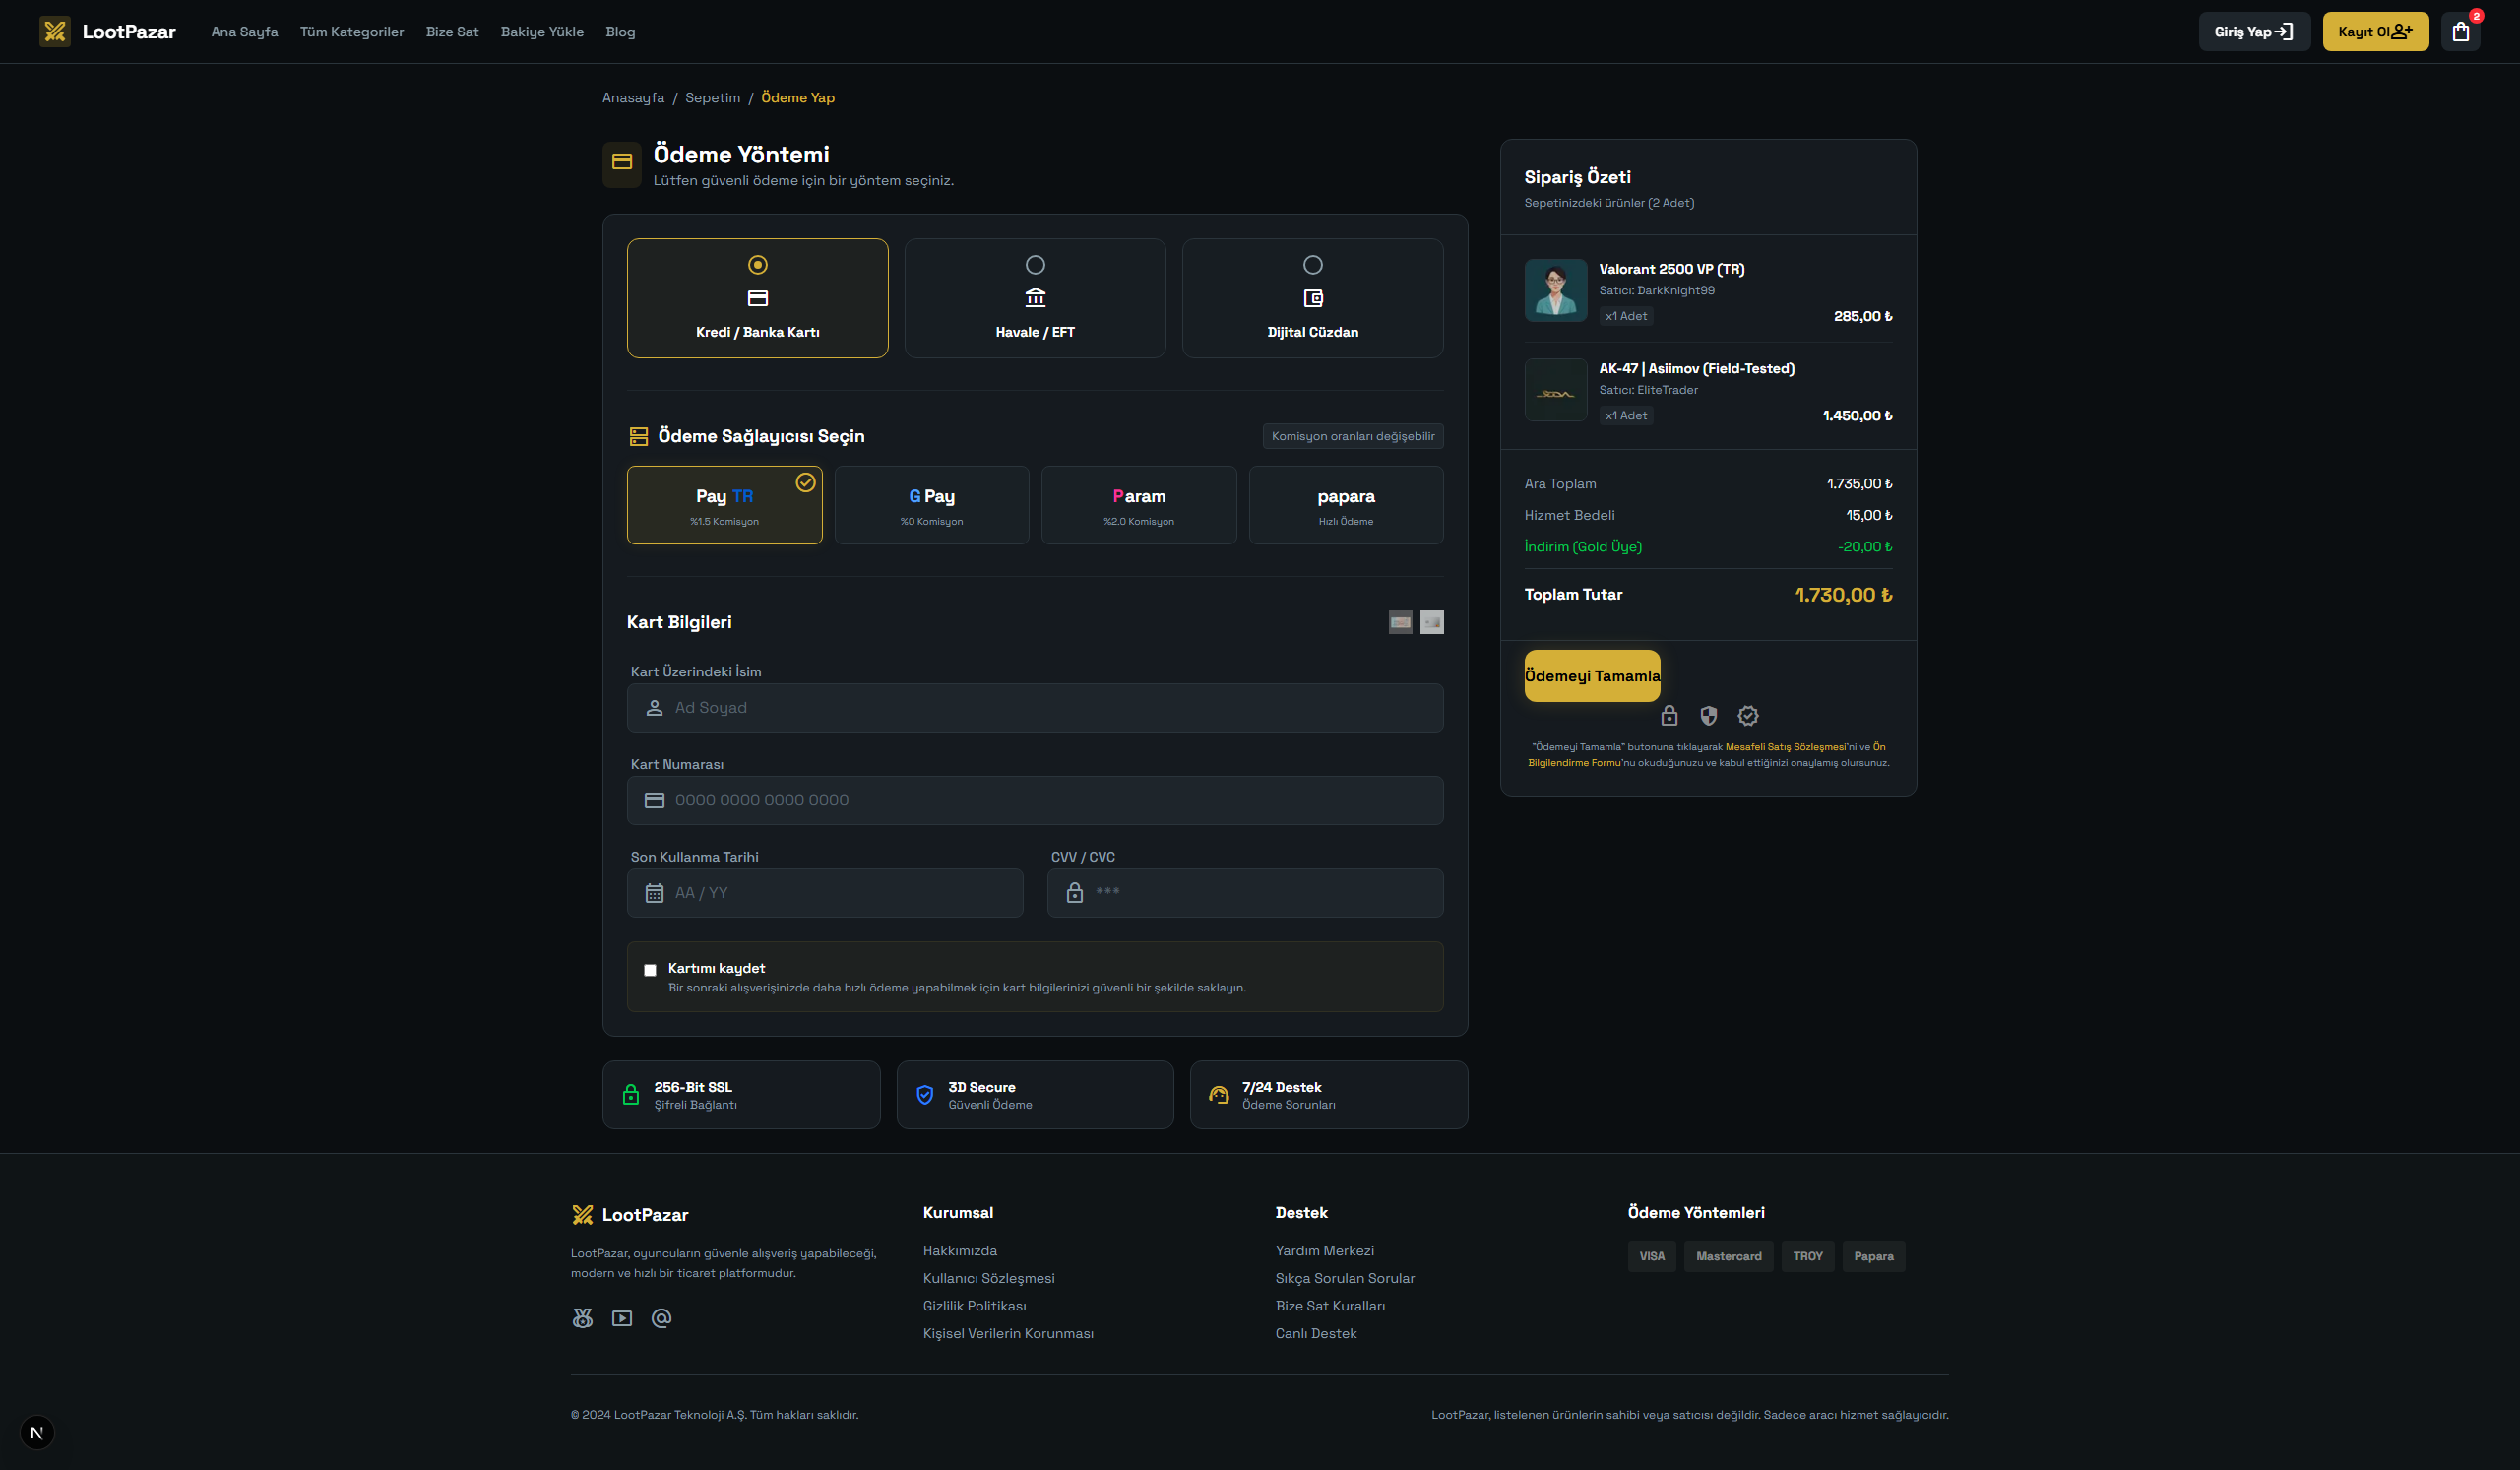
Task: Enable the Kartımı kaydet checkbox
Action: [x=650, y=970]
